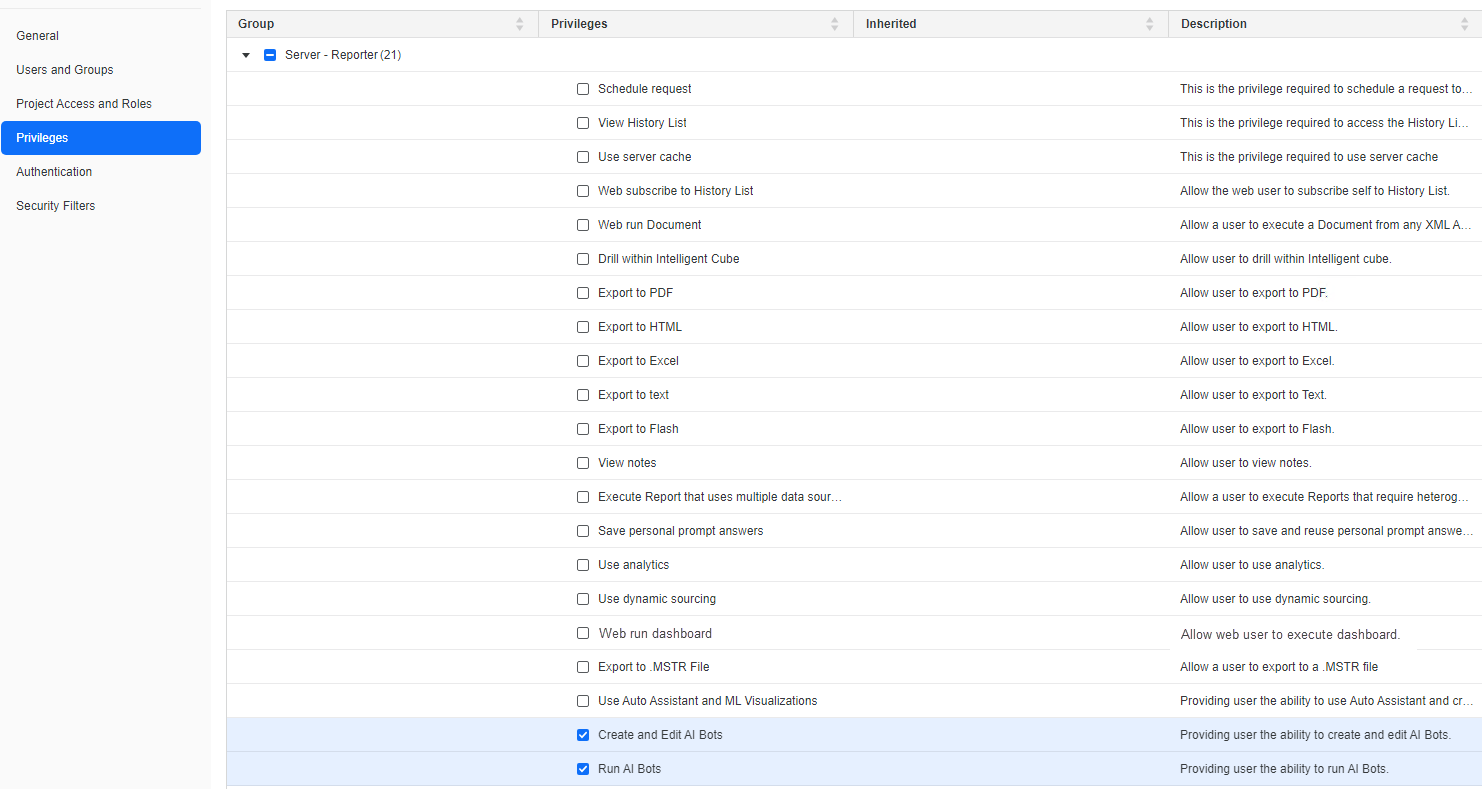Tick the Use analytics checkbox
1482x789 pixels.
pyautogui.click(x=583, y=565)
